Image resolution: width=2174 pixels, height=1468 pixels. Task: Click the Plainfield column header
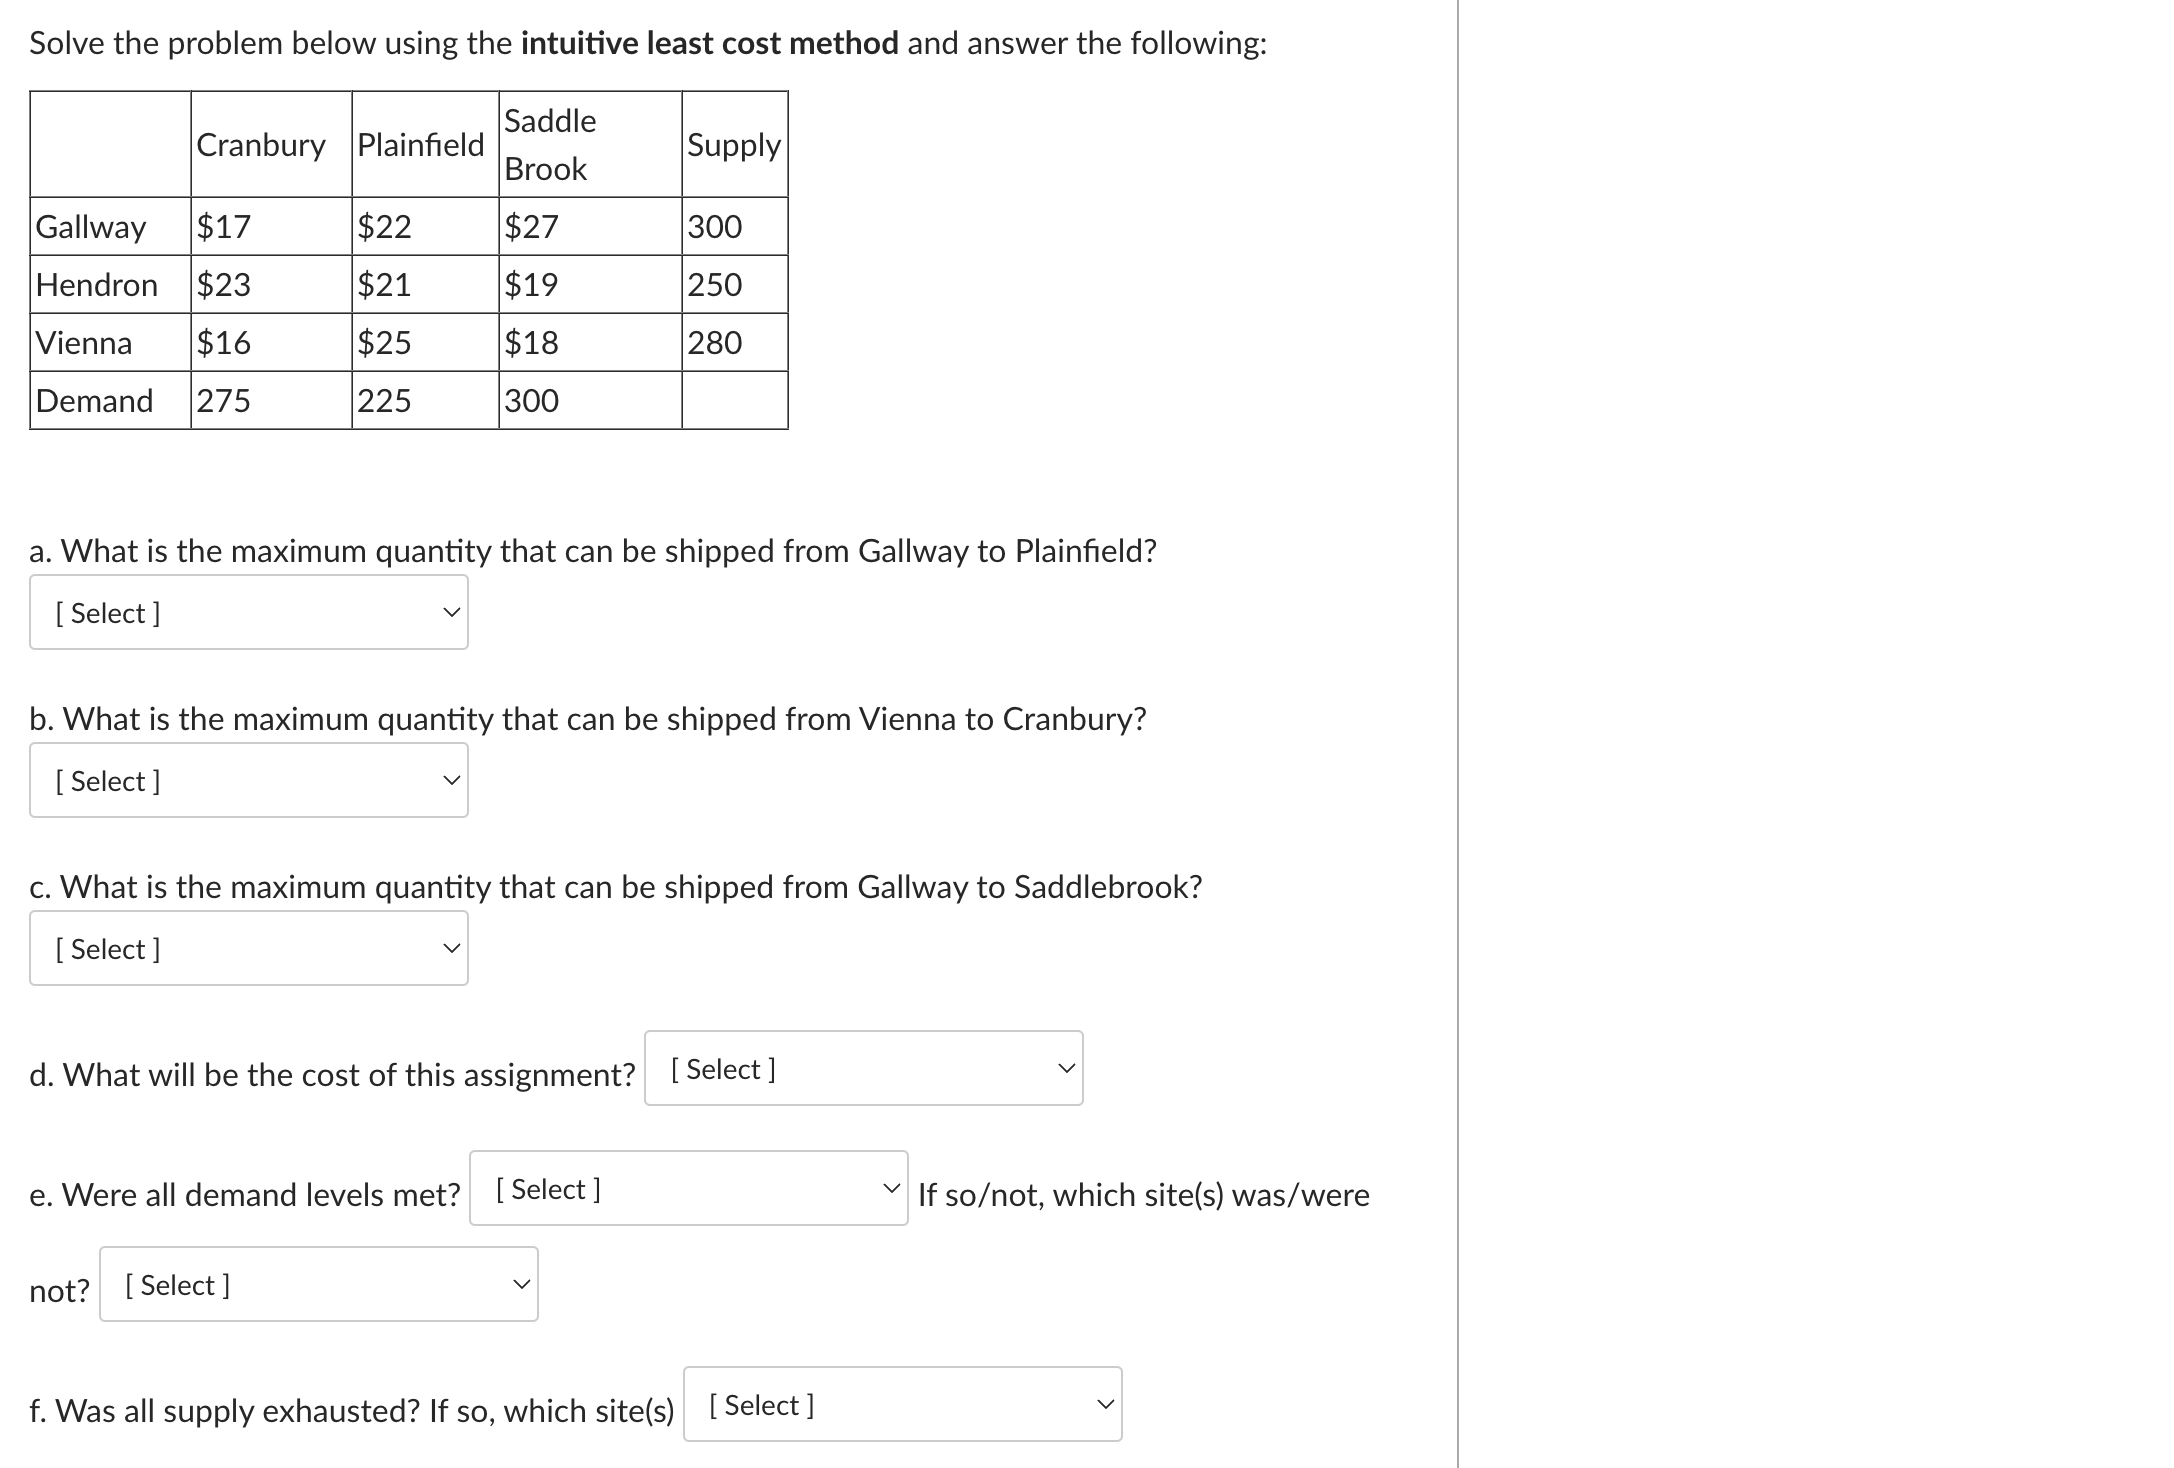pyautogui.click(x=420, y=145)
